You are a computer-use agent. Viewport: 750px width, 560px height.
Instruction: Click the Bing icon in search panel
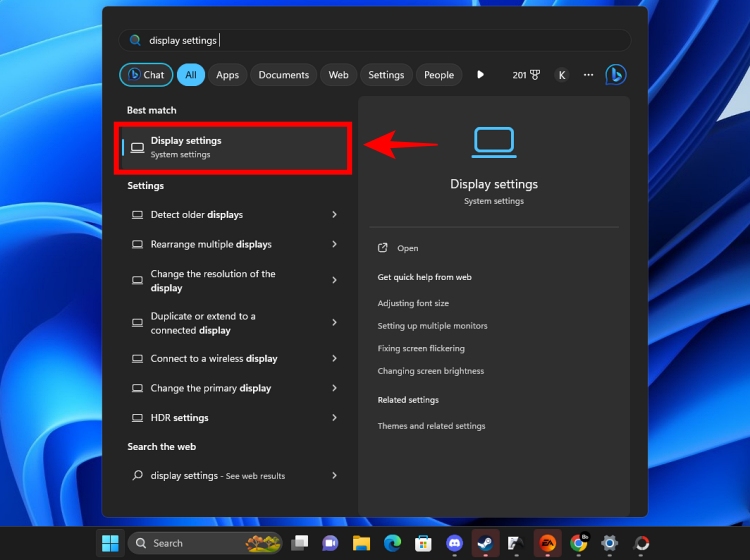click(x=616, y=75)
